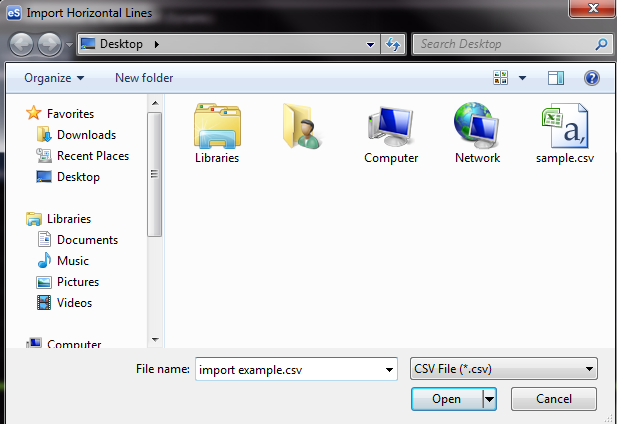Screen dimensions: 617x424
Task: Open the view options dropdown arrow
Action: pos(522,78)
